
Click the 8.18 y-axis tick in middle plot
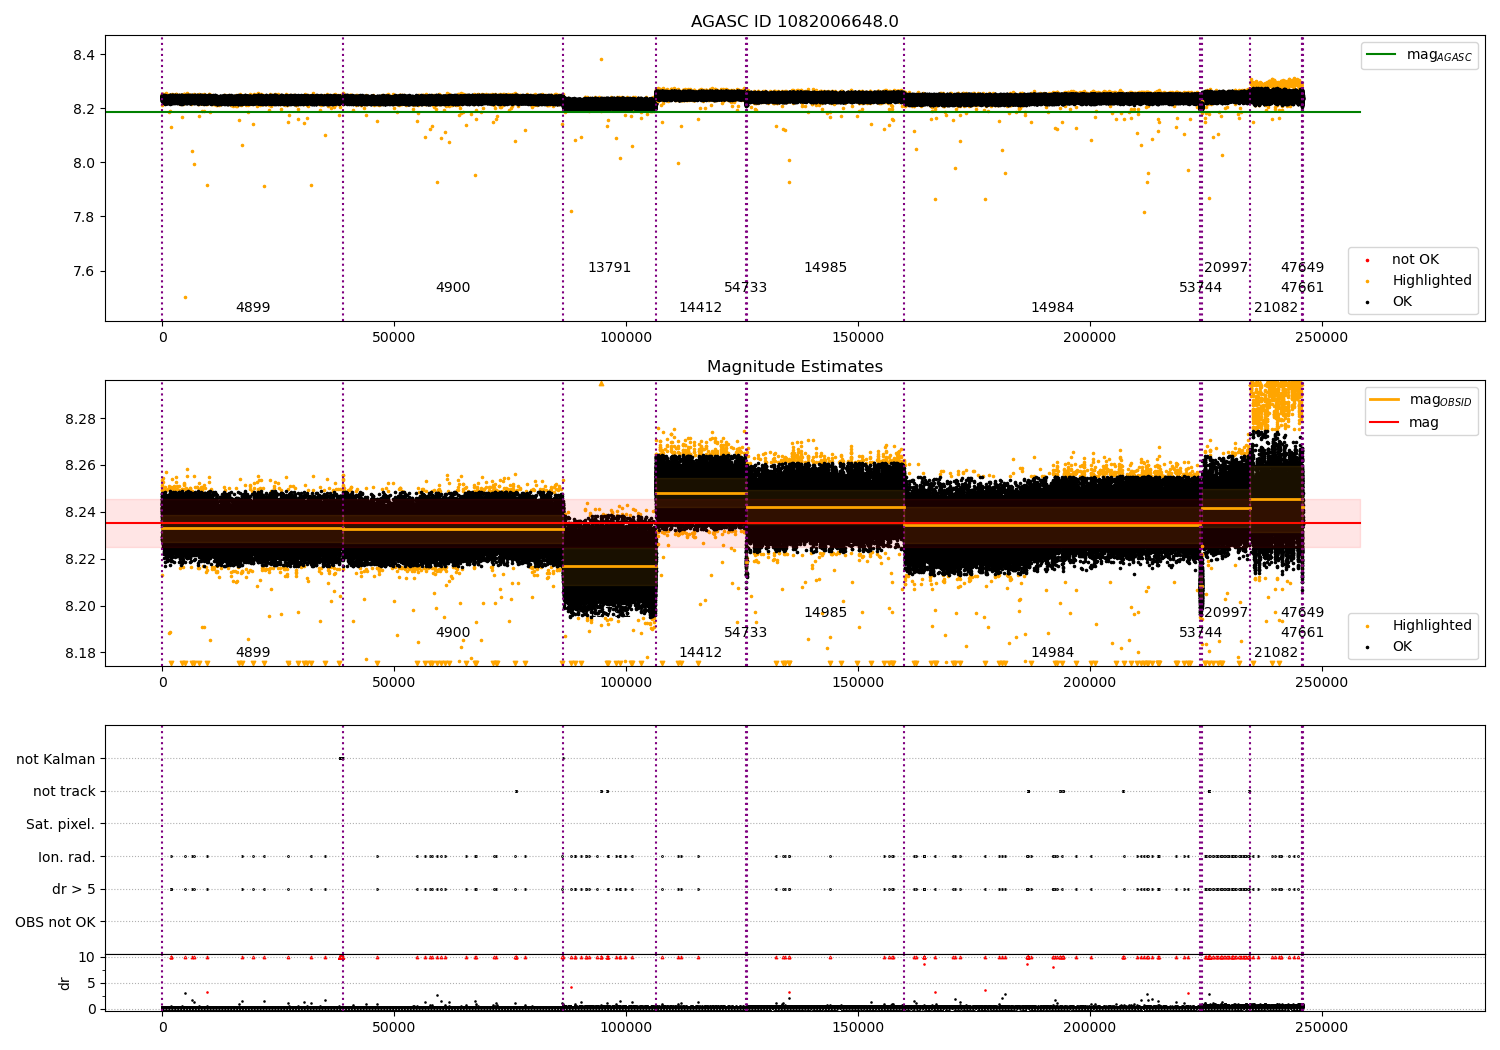[79, 654]
